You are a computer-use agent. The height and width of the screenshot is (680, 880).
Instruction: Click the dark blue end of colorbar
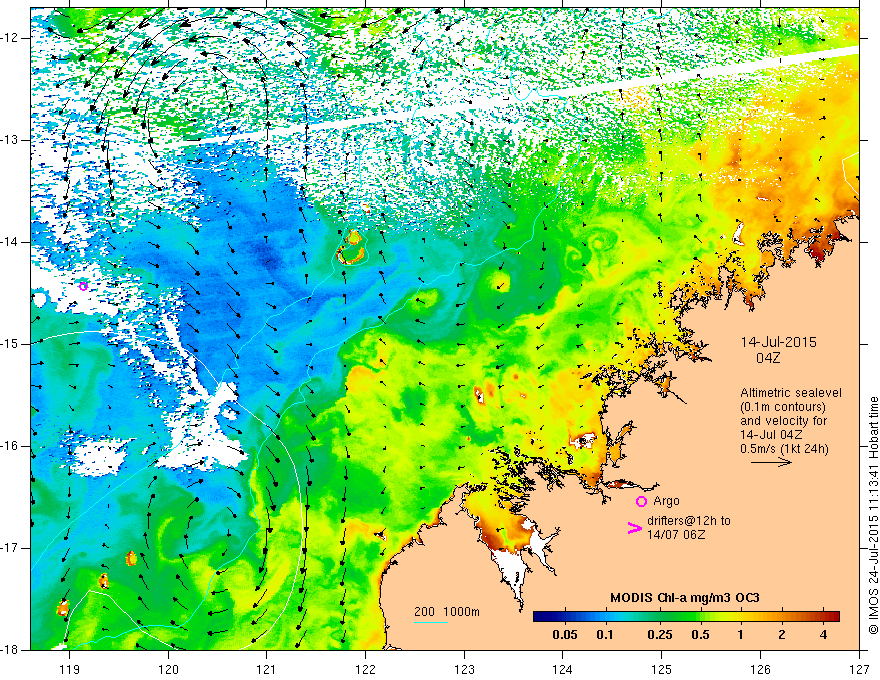click(540, 617)
